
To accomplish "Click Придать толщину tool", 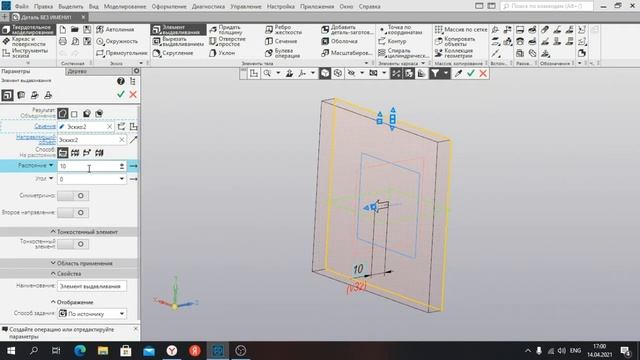I will tap(226, 29).
